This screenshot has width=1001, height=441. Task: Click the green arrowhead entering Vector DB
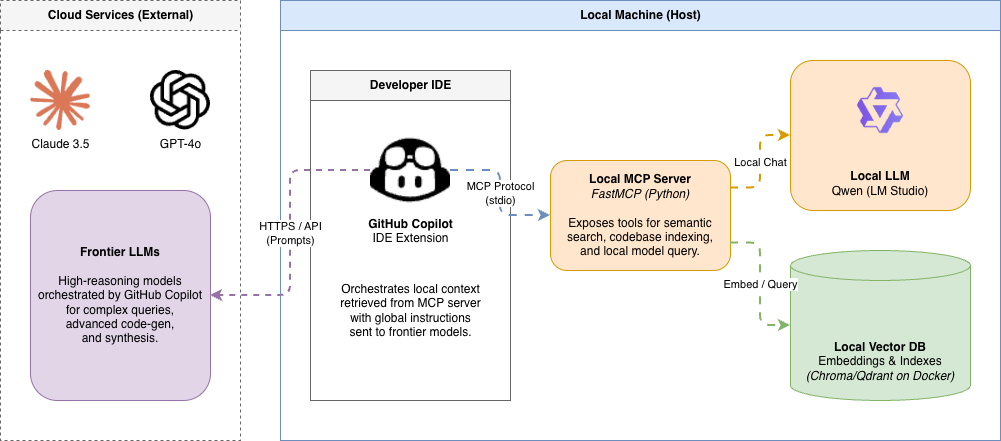tap(785, 325)
